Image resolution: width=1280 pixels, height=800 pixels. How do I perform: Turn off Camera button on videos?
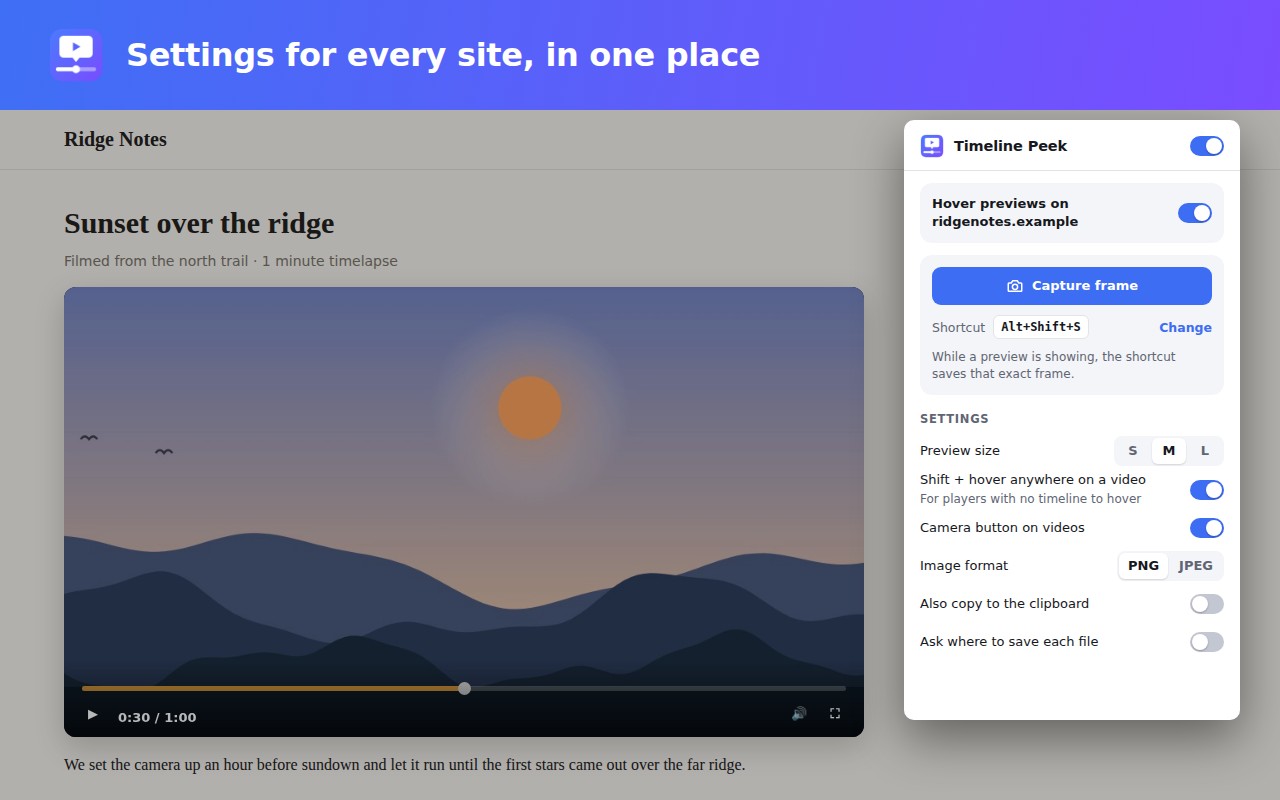[1207, 528]
